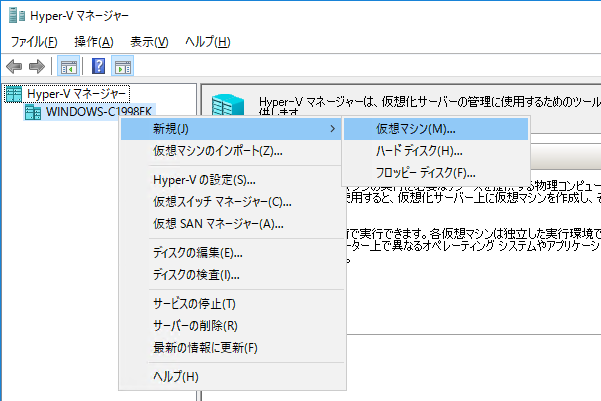Click the Hyper-V マネージャー tree root icon
Image resolution: width=601 pixels, height=401 pixels.
[14, 93]
